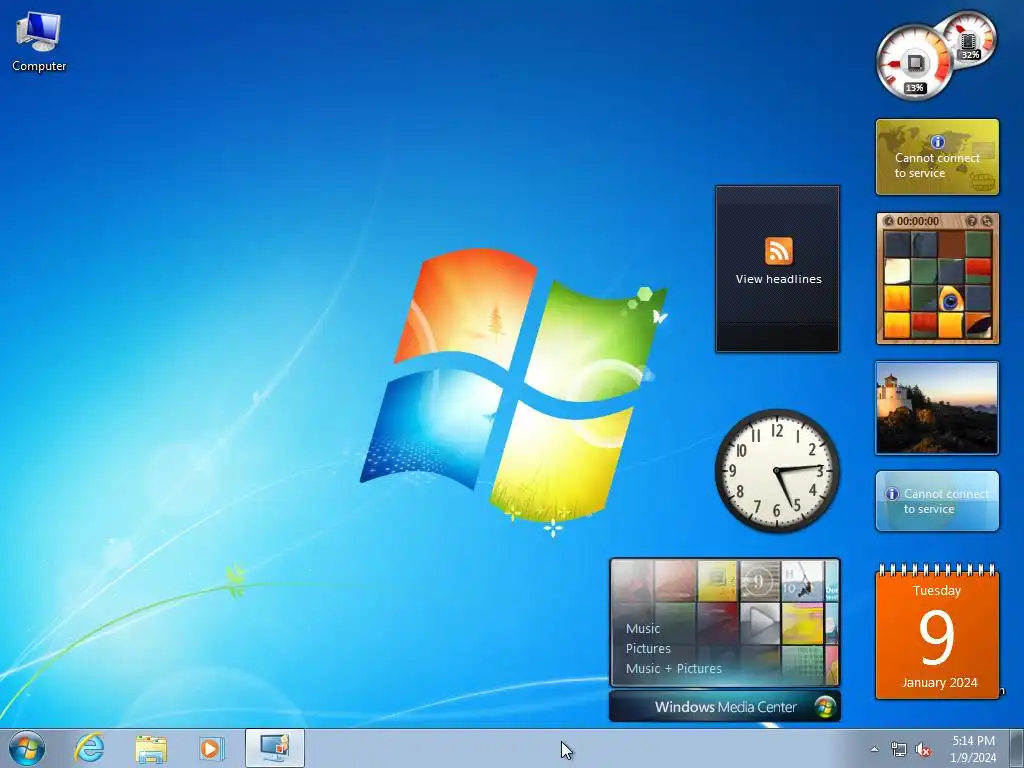Click the Picture Puzzle solve arrows icon
Image resolution: width=1024 pixels, height=768 pixels.
point(986,221)
